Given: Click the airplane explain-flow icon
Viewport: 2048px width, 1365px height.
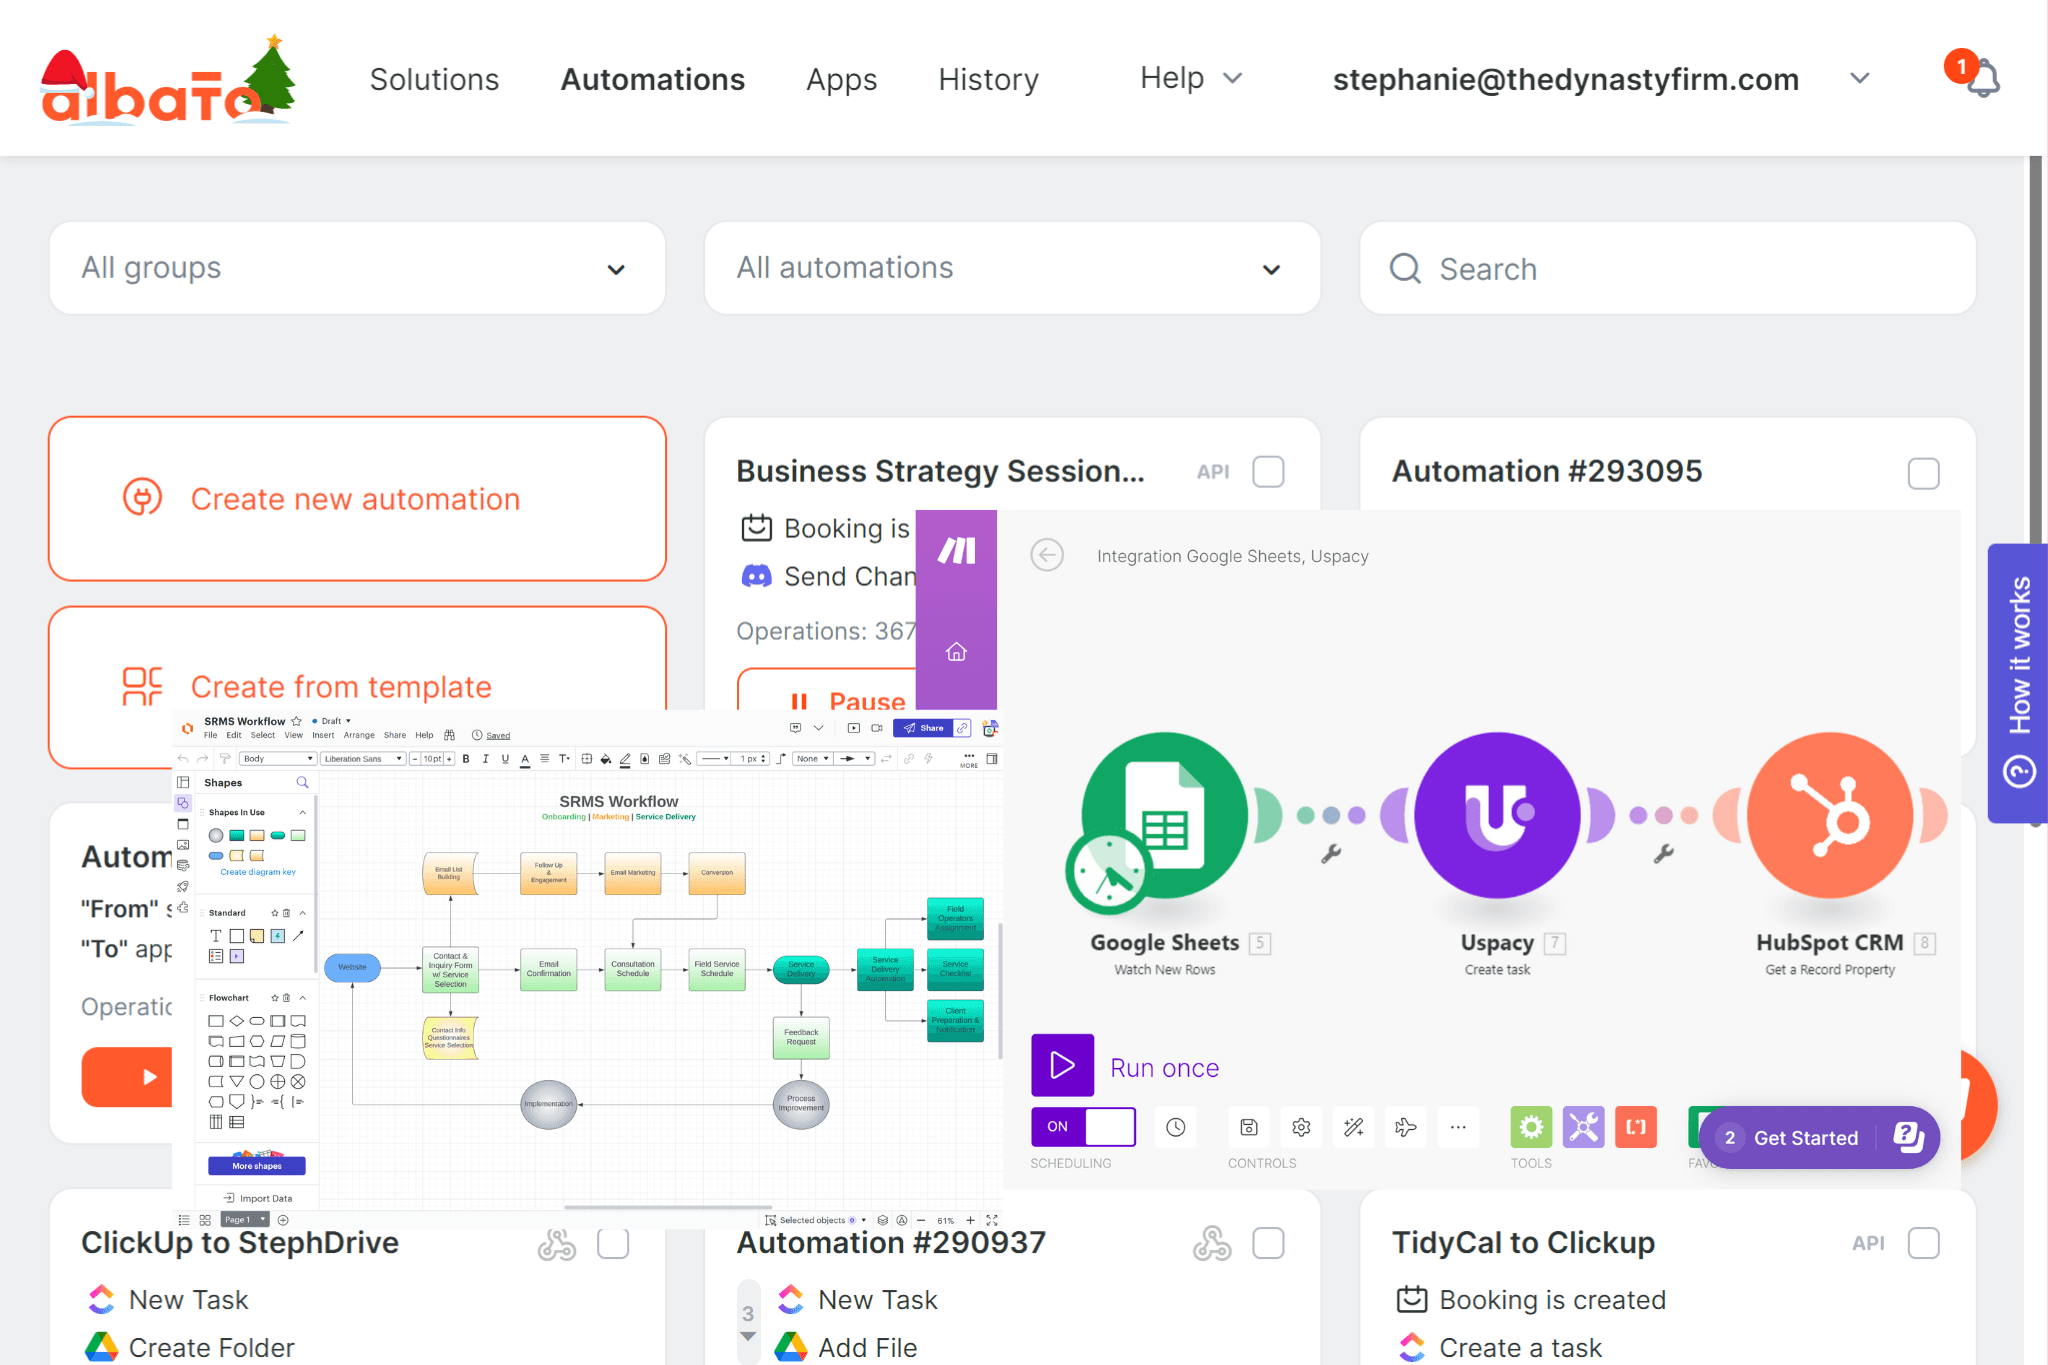Looking at the screenshot, I should tap(1406, 1127).
